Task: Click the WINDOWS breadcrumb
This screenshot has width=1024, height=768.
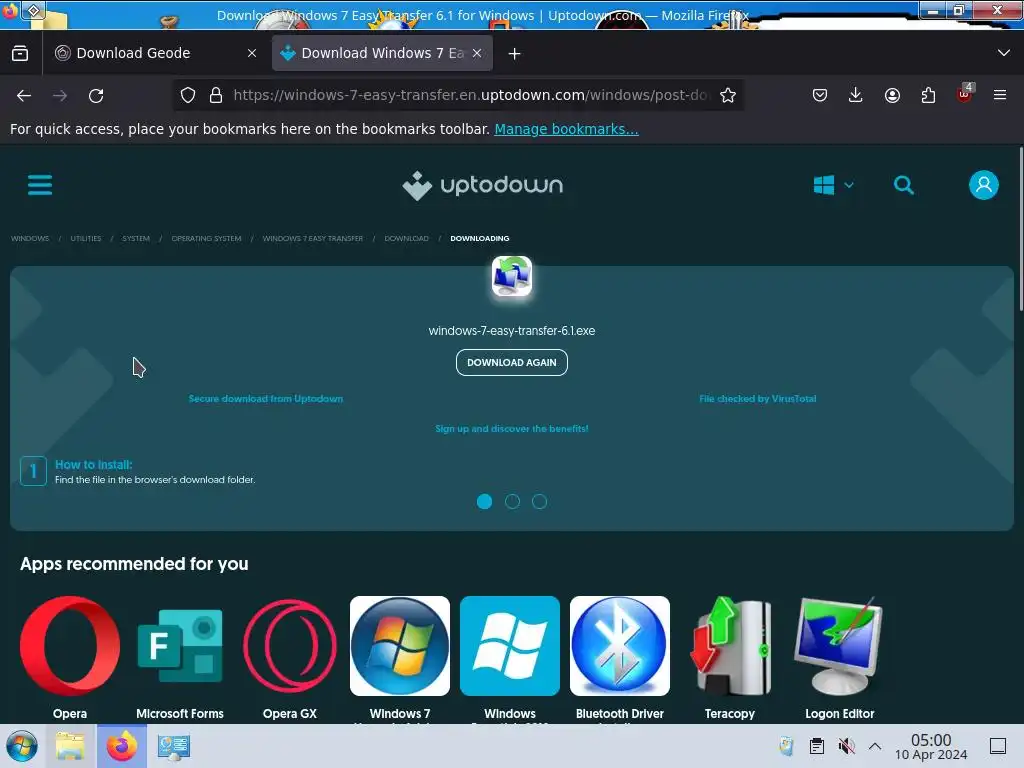Action: [30, 238]
